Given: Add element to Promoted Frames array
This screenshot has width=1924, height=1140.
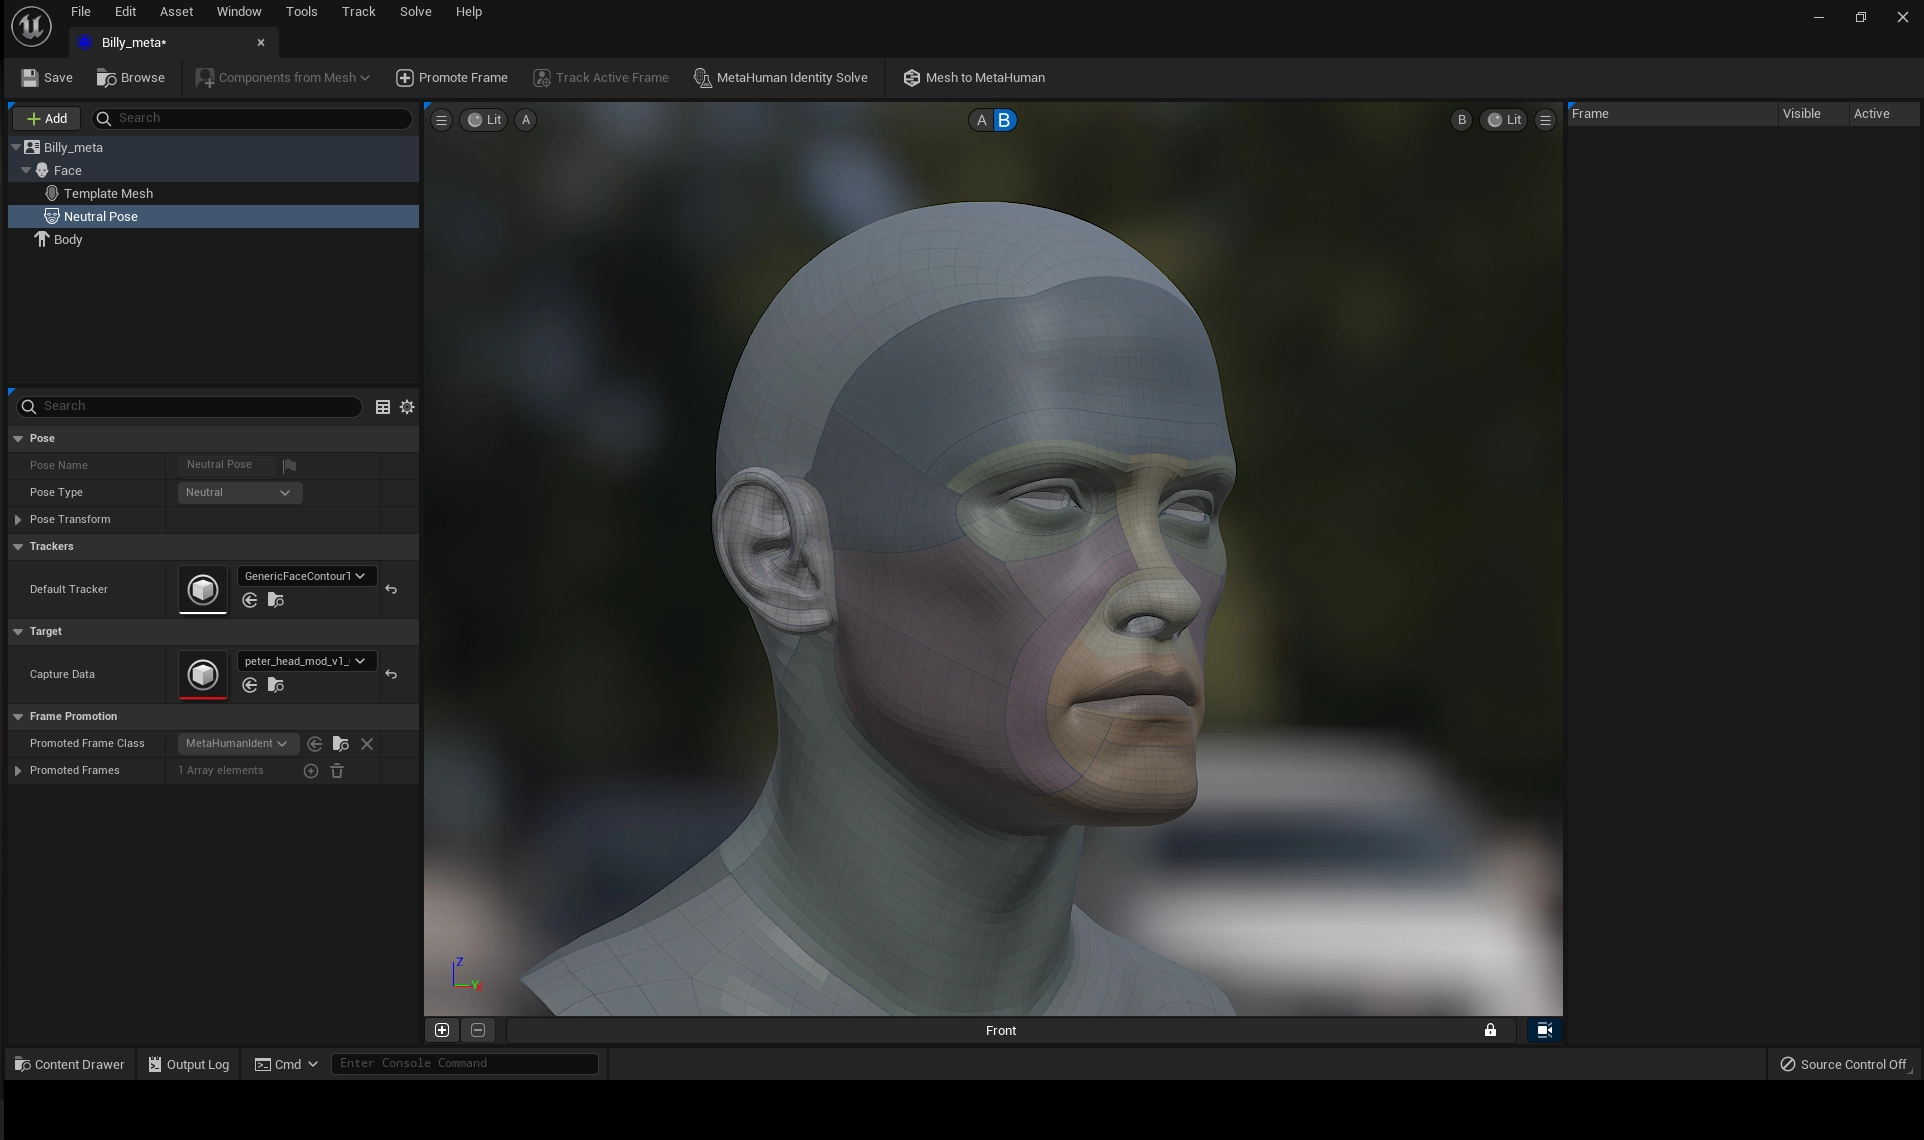Looking at the screenshot, I should coord(311,771).
